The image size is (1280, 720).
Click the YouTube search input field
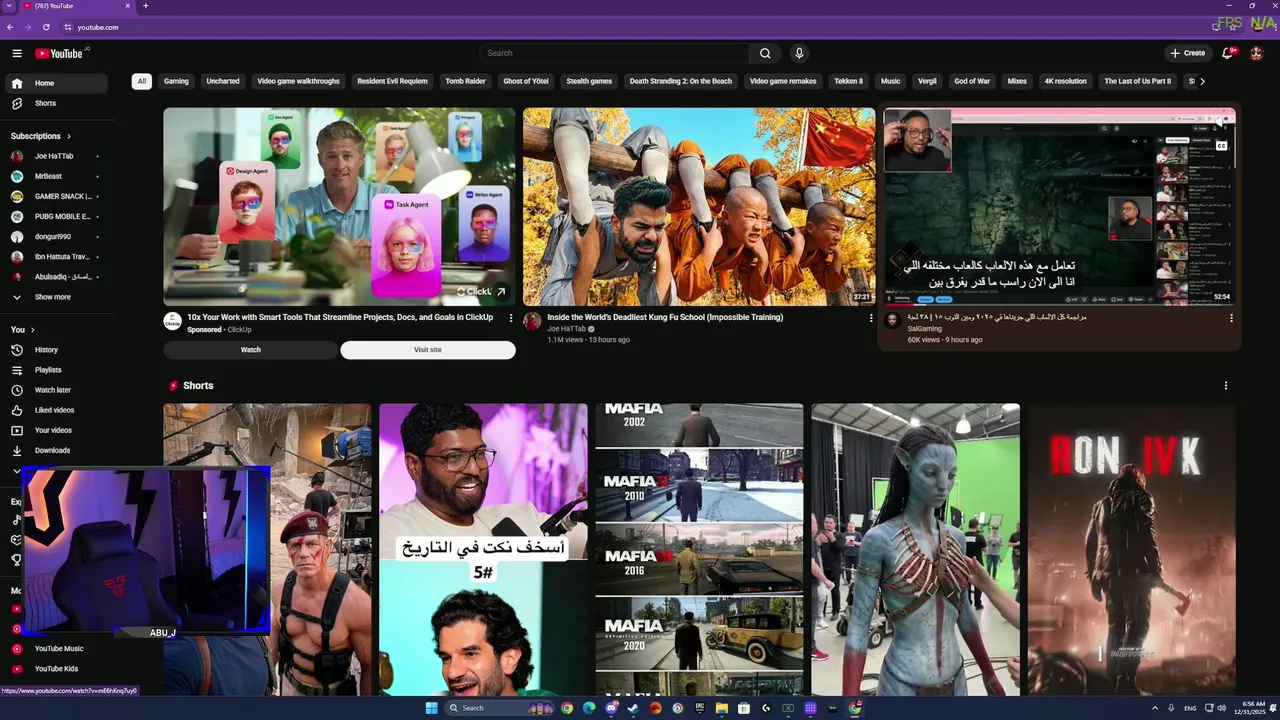point(615,53)
